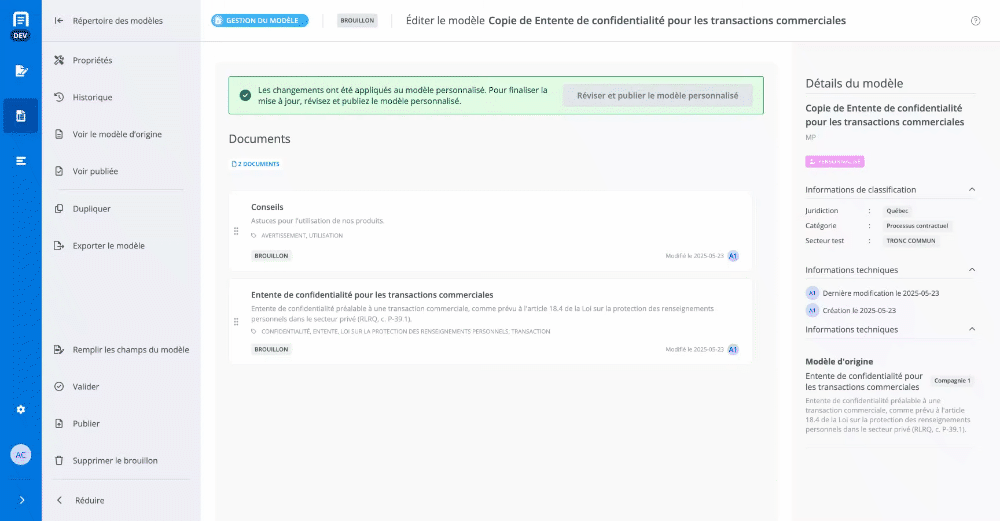Open the document edit icon in sidebar
The width and height of the screenshot is (1000, 521).
coord(21,71)
